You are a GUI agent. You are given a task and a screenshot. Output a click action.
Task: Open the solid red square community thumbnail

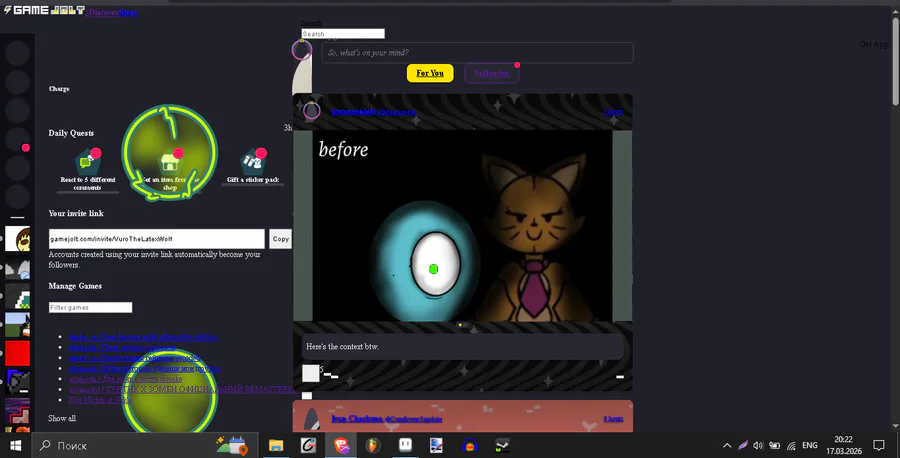[x=17, y=354]
